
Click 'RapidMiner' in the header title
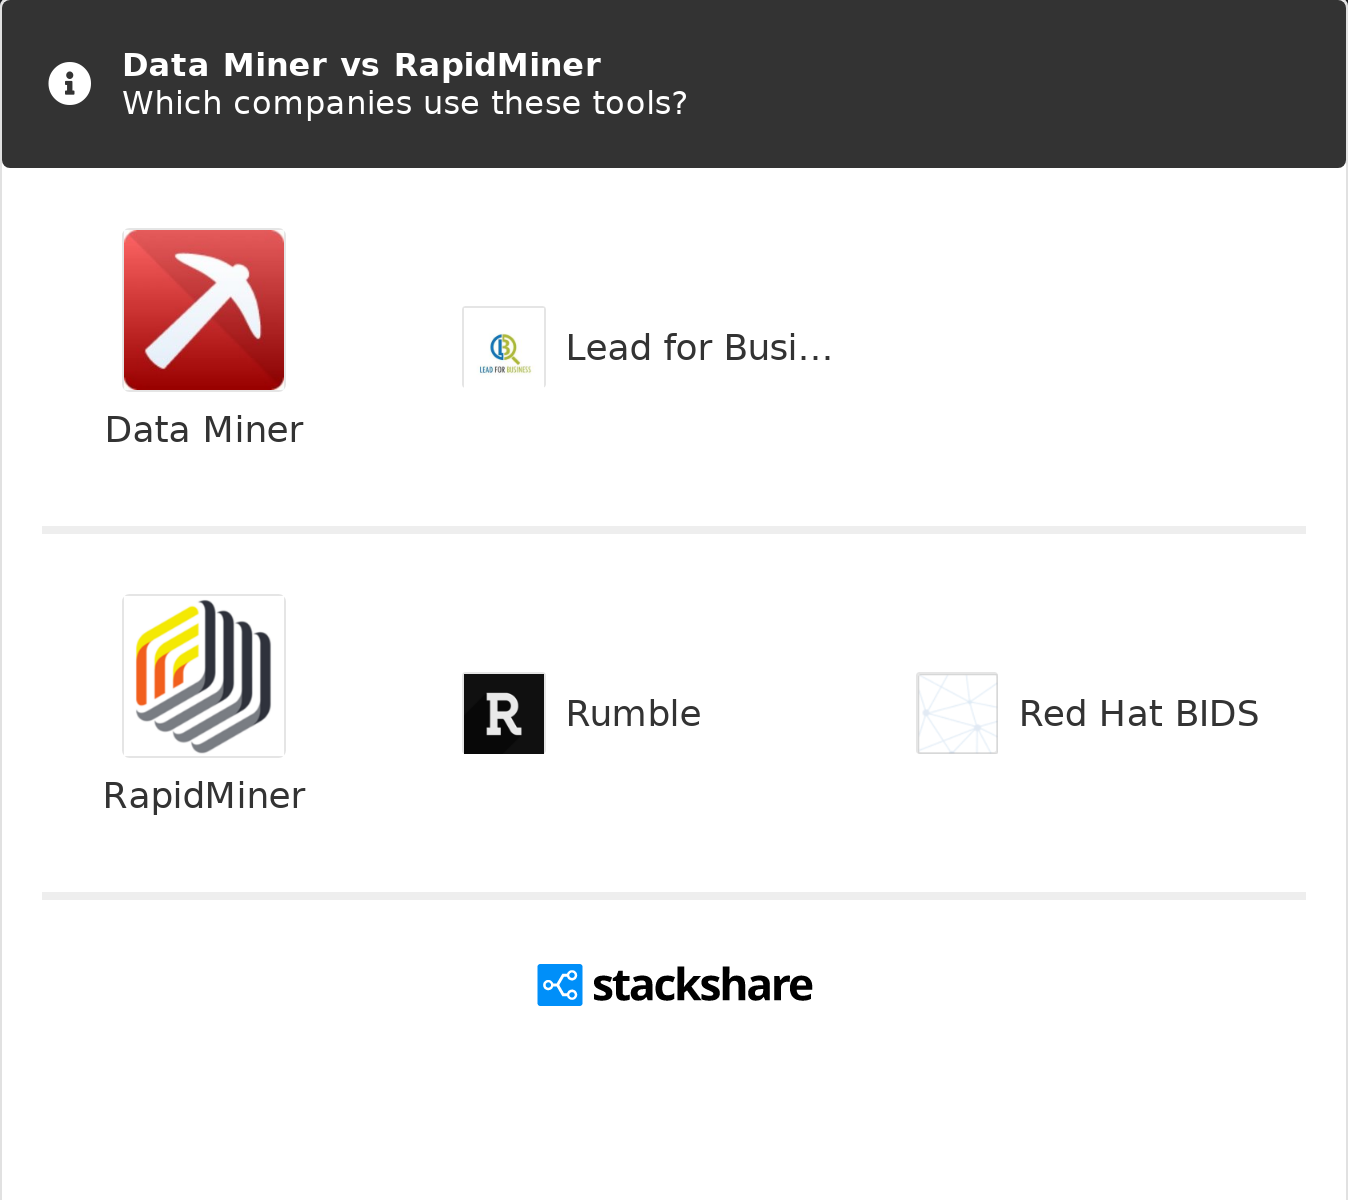497,65
